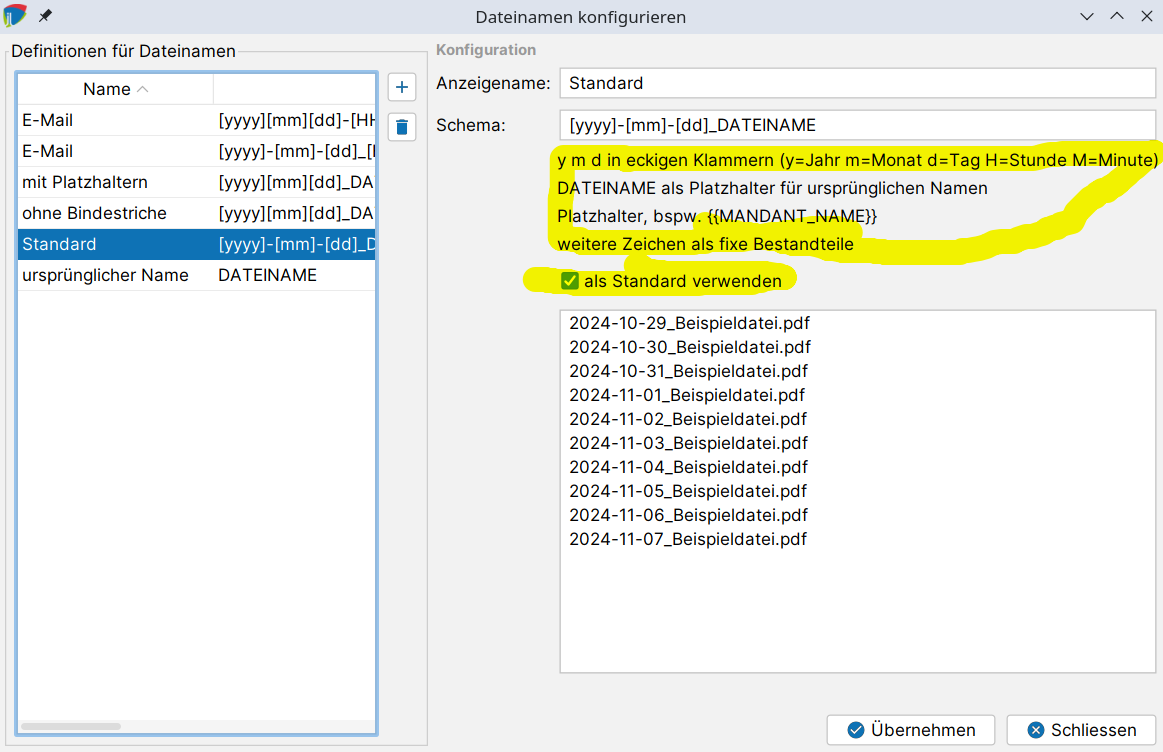
Task: Click the plus icon to add definition
Action: (x=402, y=88)
